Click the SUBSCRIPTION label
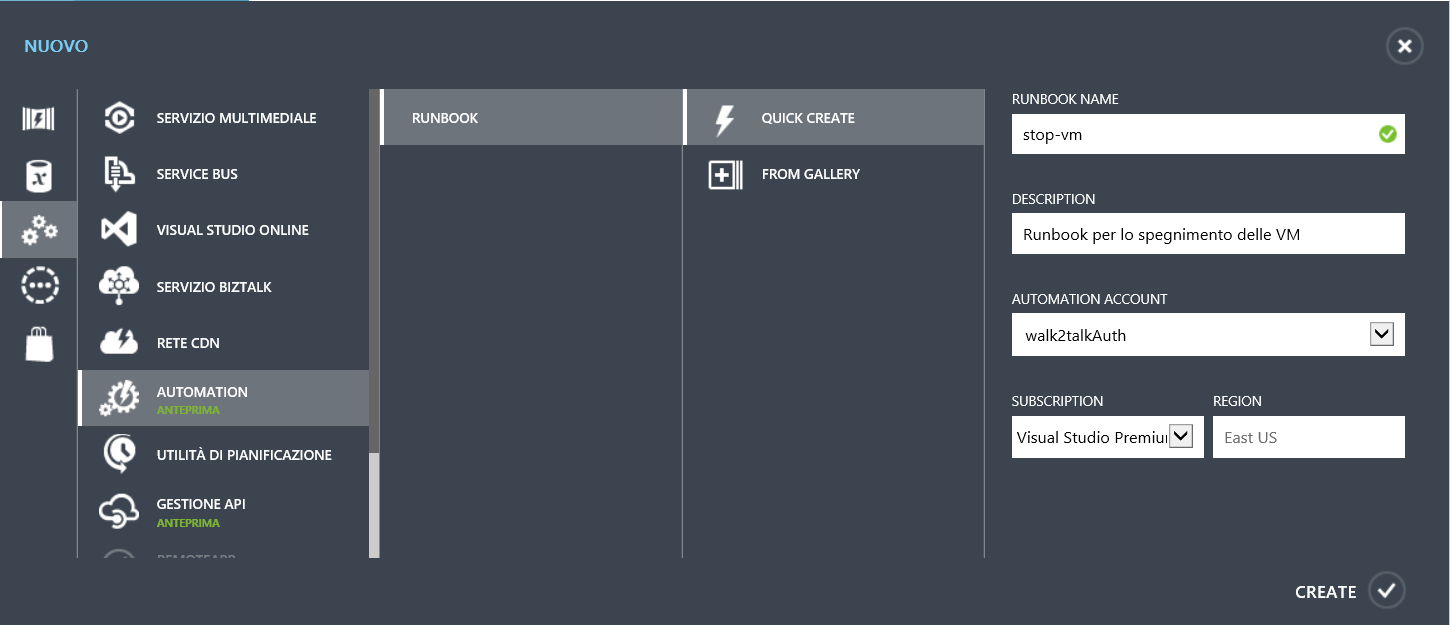 [x=1058, y=401]
